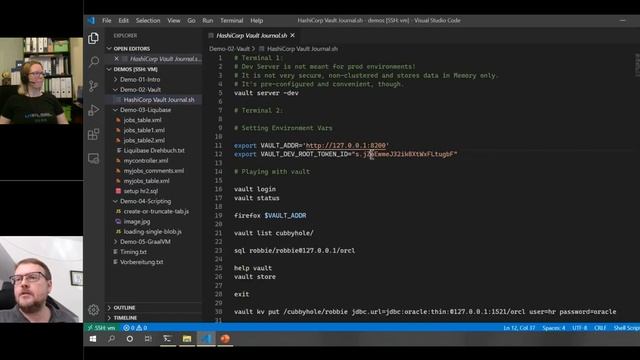Open the Run menu
The height and width of the screenshot is (360, 640).
[208, 20]
